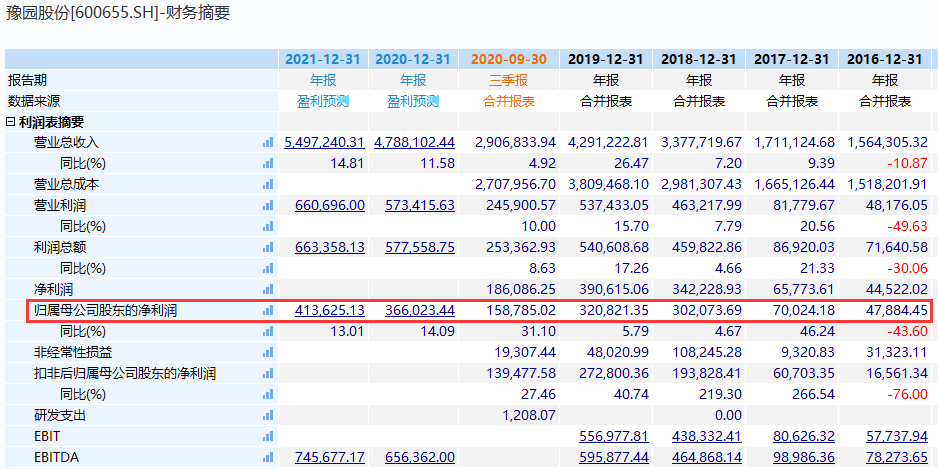Click the chart icon next to 净利润
Image resolution: width=938 pixels, height=469 pixels.
click(x=267, y=289)
